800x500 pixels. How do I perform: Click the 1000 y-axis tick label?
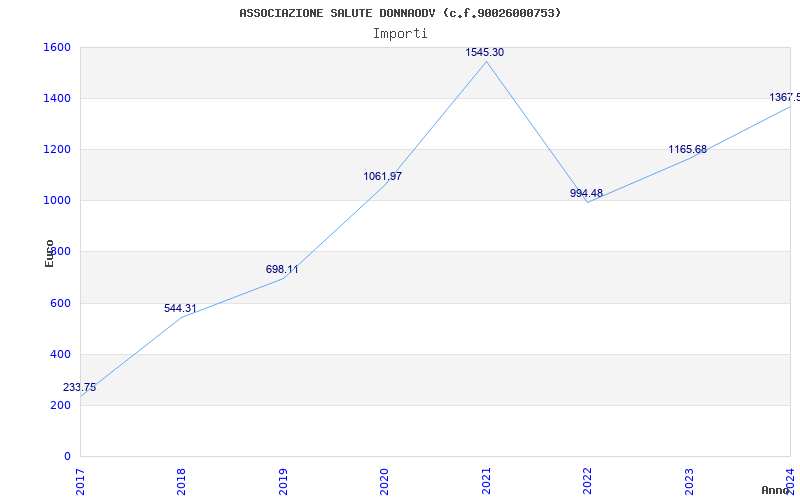click(57, 201)
